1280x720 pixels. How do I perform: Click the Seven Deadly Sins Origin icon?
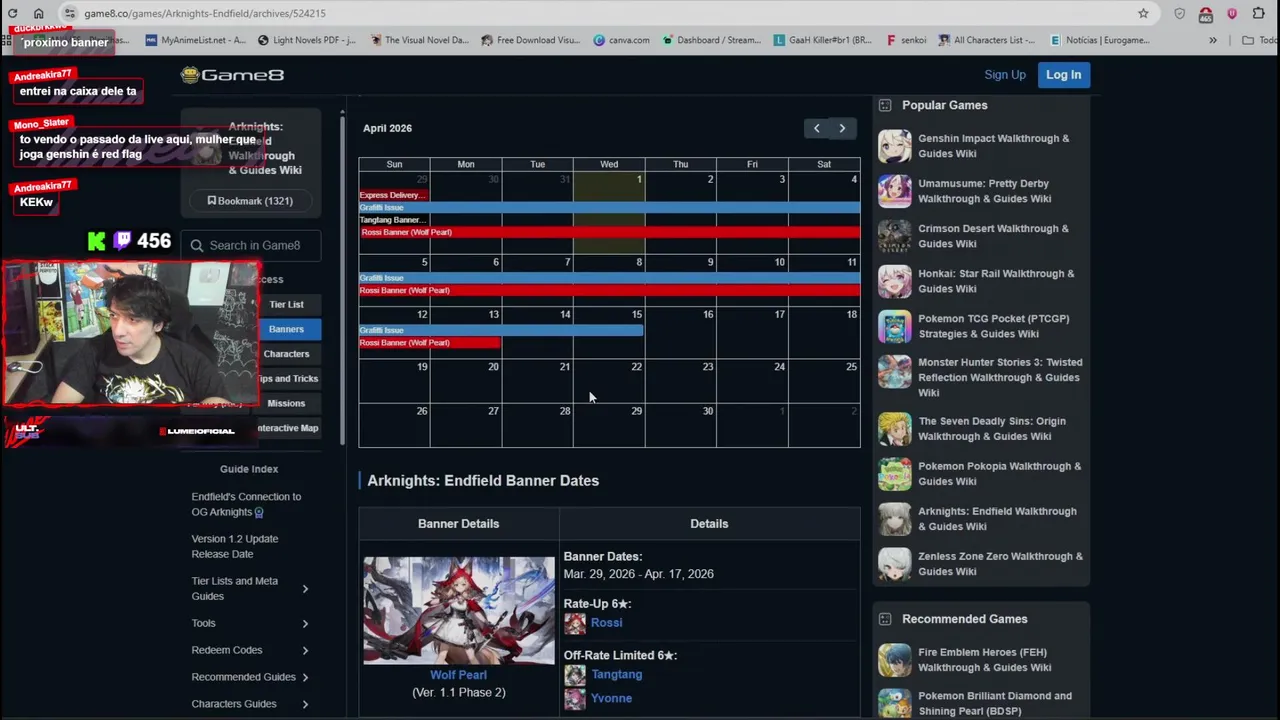click(895, 429)
